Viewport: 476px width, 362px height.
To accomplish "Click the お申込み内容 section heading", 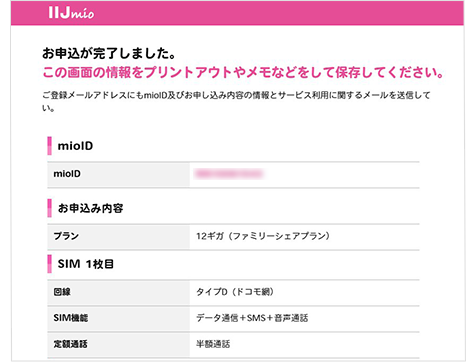I will [90, 208].
